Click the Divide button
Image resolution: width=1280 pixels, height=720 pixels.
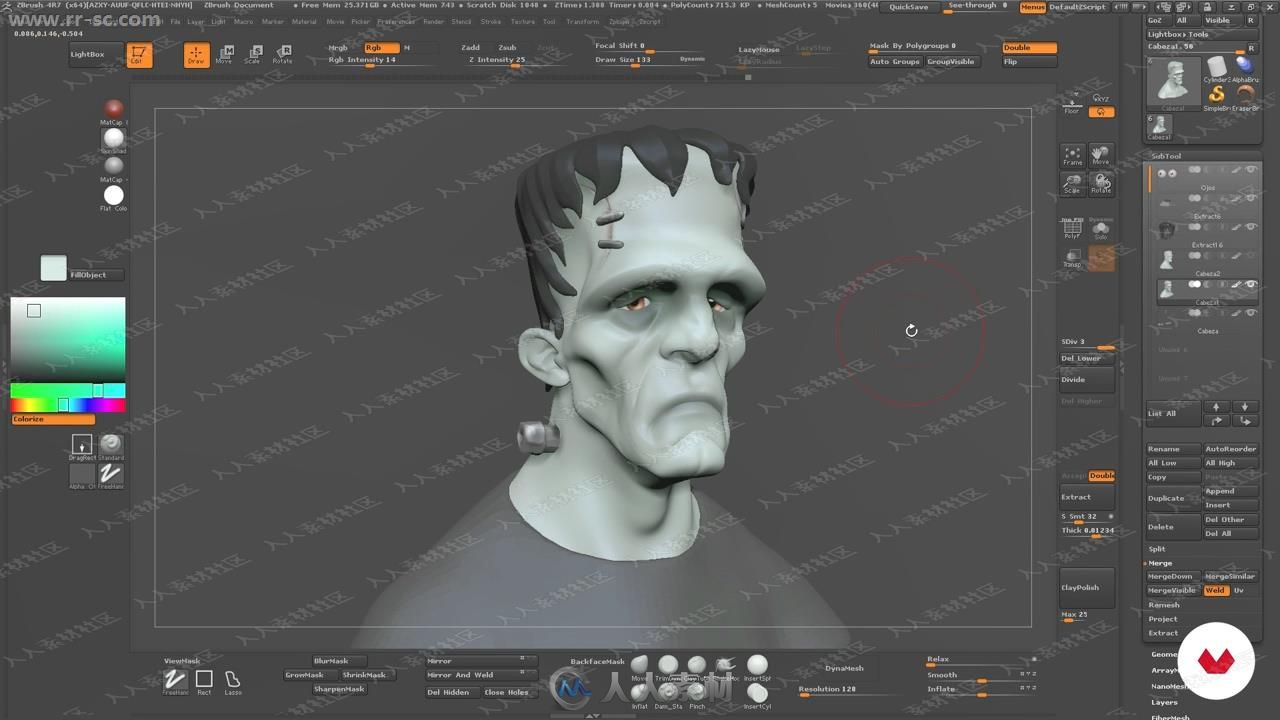click(x=1086, y=380)
